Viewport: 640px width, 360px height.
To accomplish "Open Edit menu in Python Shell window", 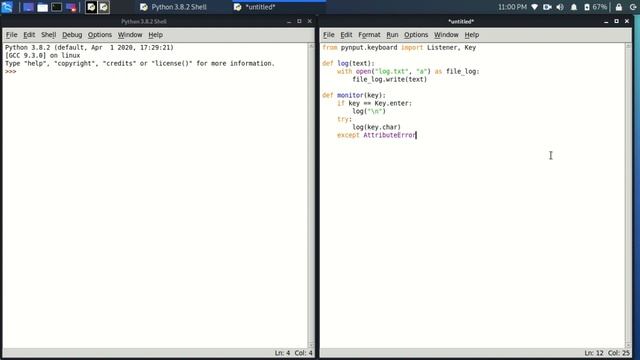I will pyautogui.click(x=29, y=35).
